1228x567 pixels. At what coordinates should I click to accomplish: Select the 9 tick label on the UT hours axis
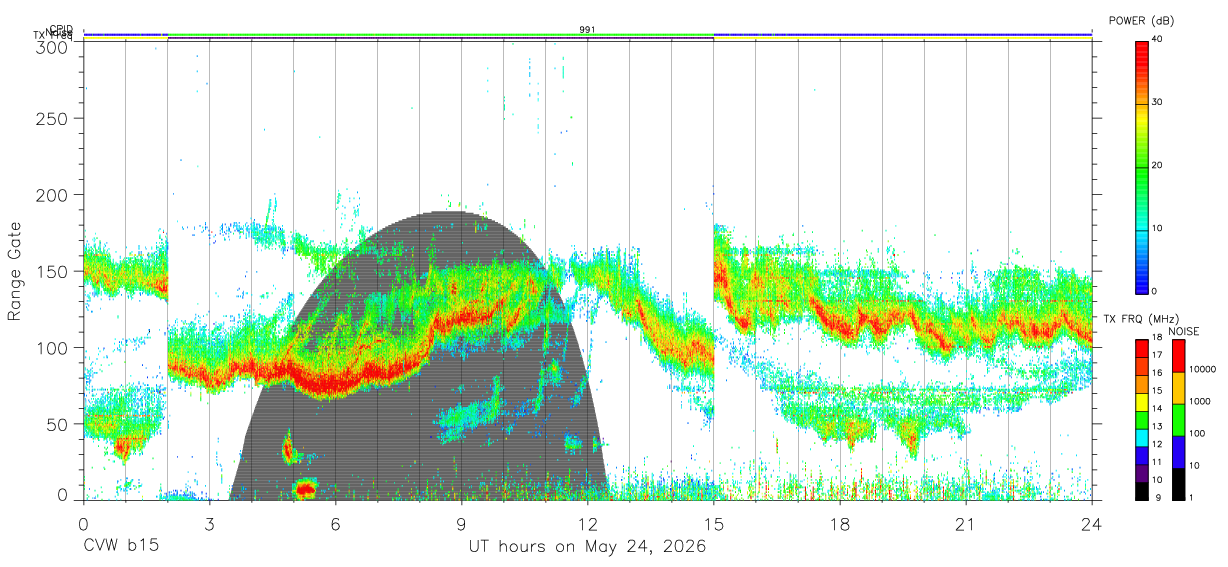coord(461,525)
